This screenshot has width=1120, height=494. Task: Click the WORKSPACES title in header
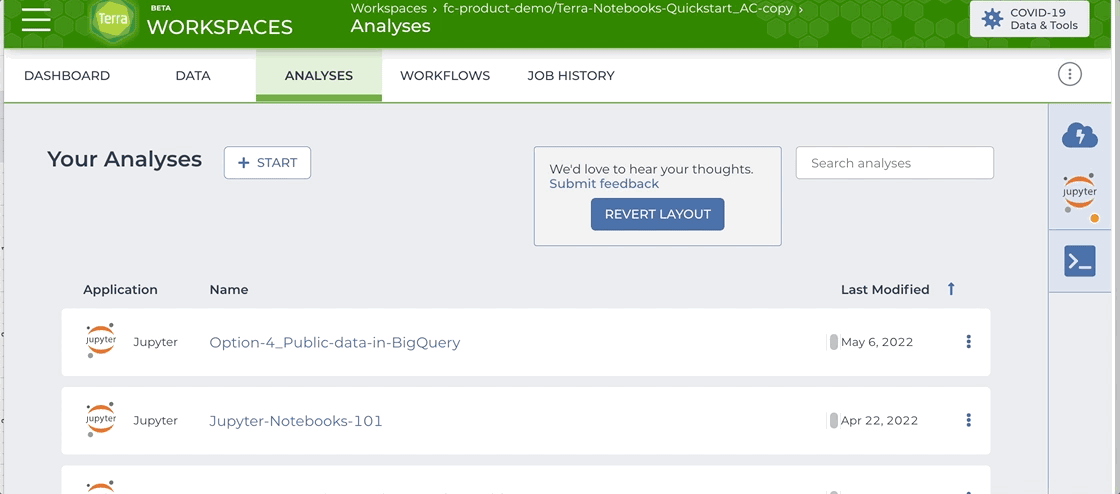pos(219,27)
